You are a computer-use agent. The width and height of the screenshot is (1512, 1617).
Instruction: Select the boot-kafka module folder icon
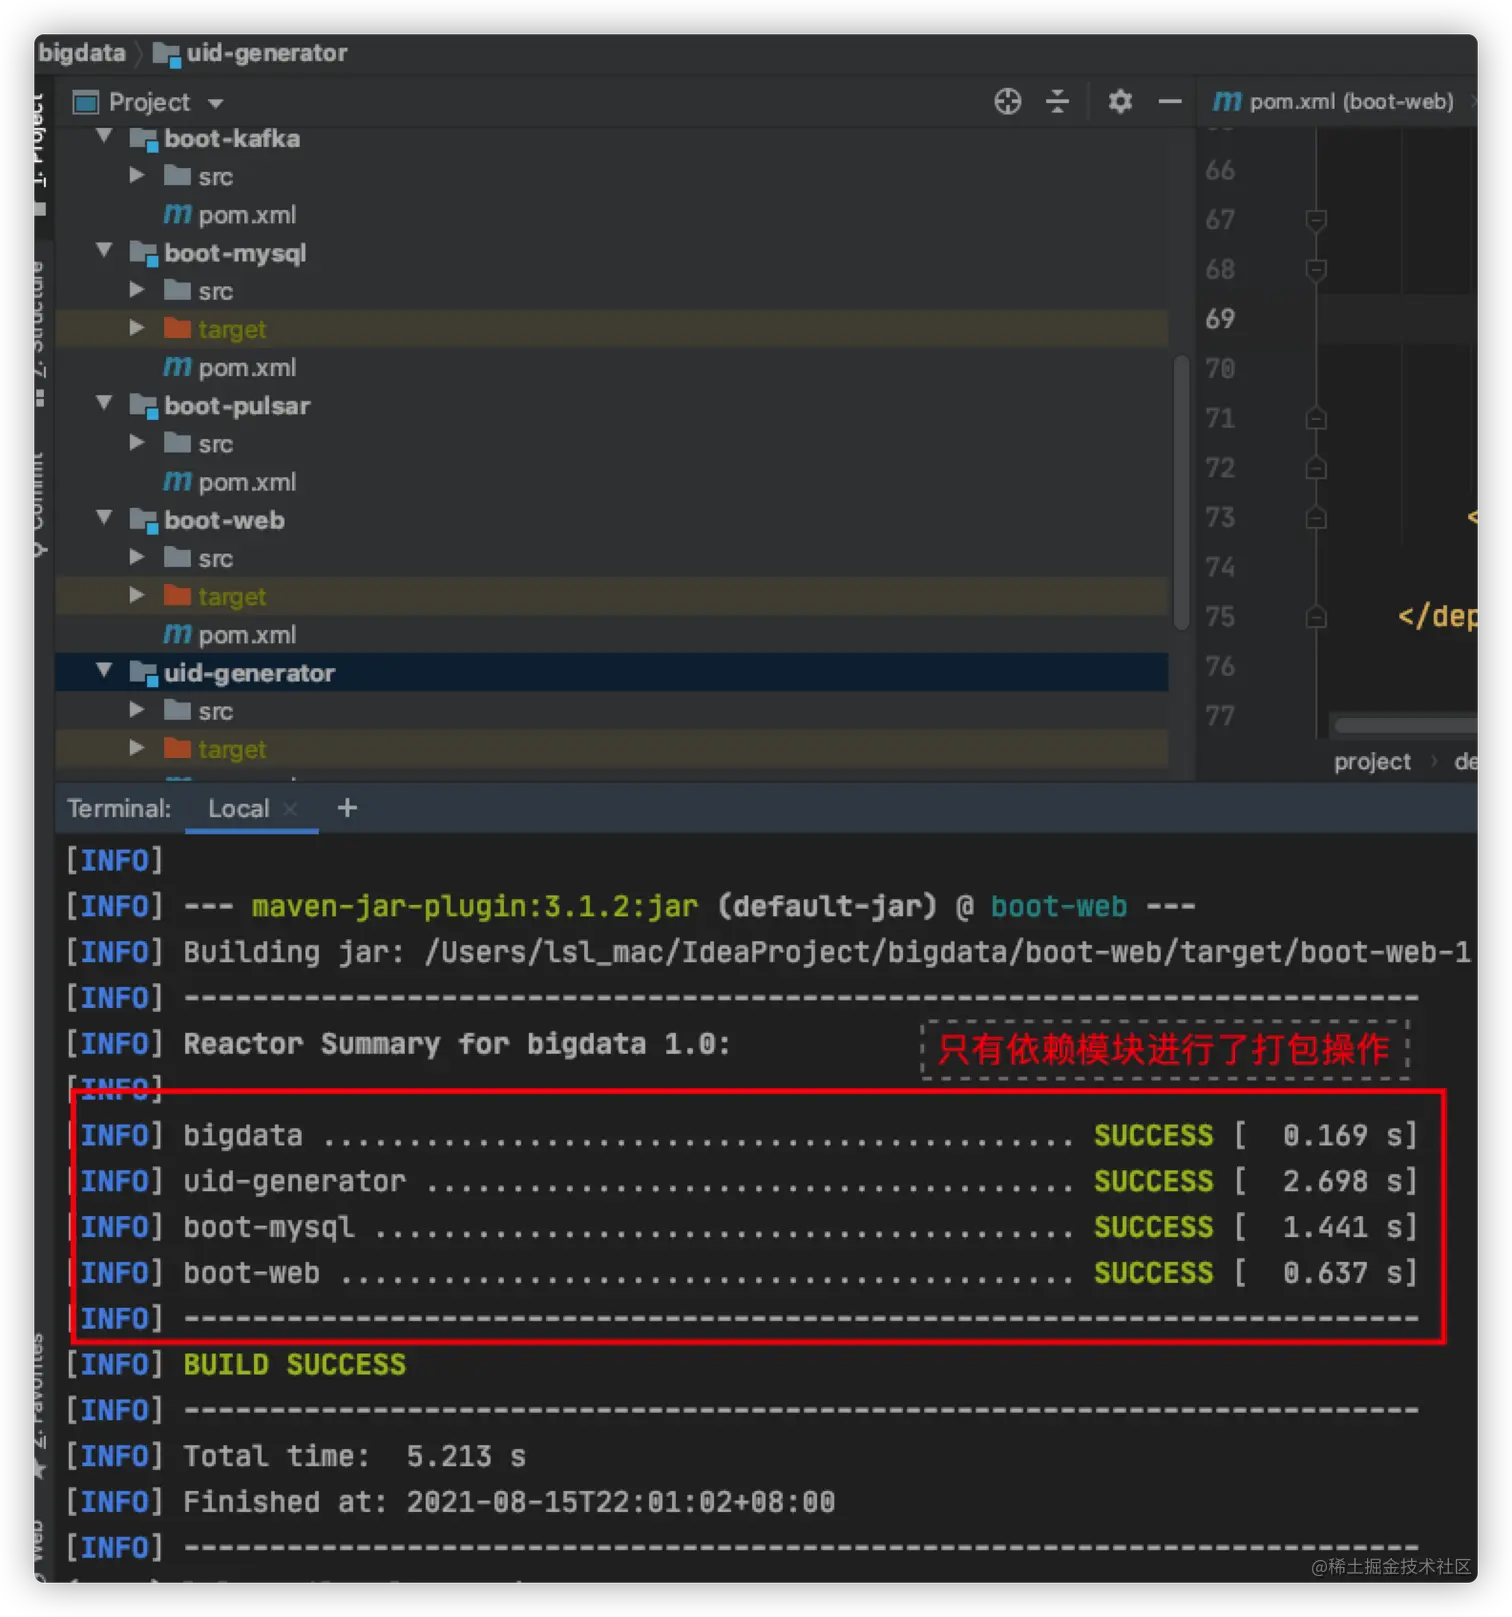point(143,139)
